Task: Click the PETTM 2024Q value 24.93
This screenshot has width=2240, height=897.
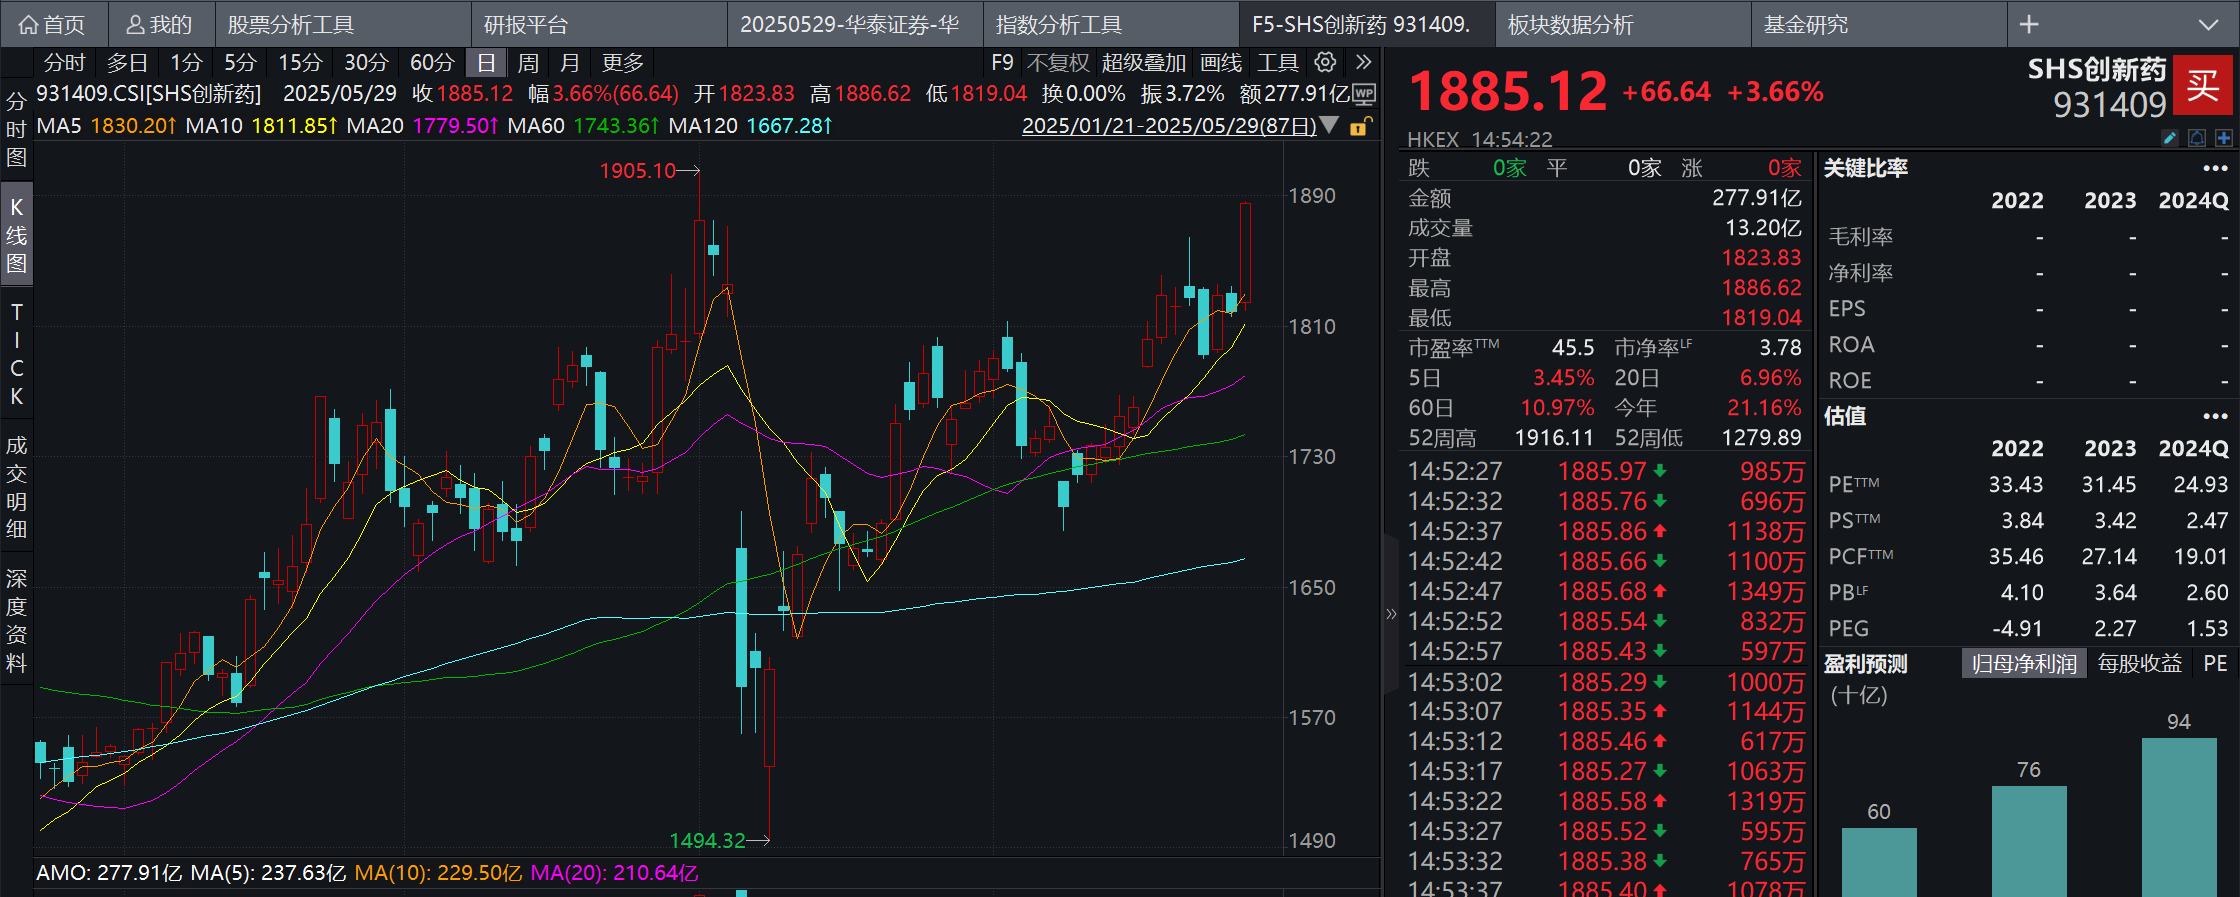Action: [x=2200, y=484]
